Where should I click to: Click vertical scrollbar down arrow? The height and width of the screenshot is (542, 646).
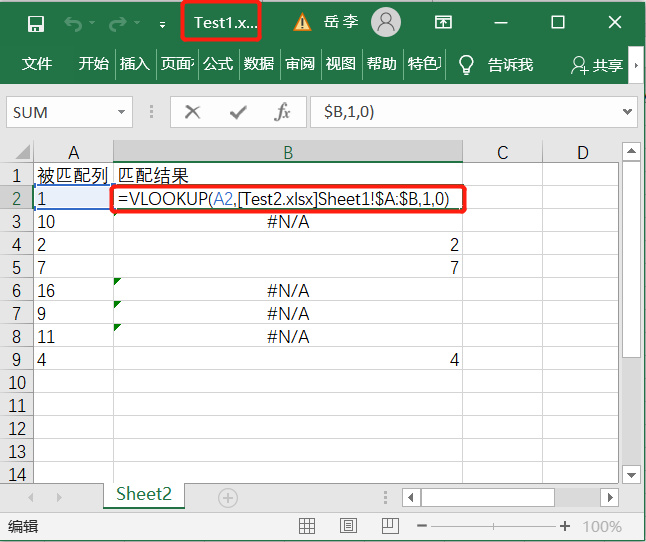pos(631,475)
